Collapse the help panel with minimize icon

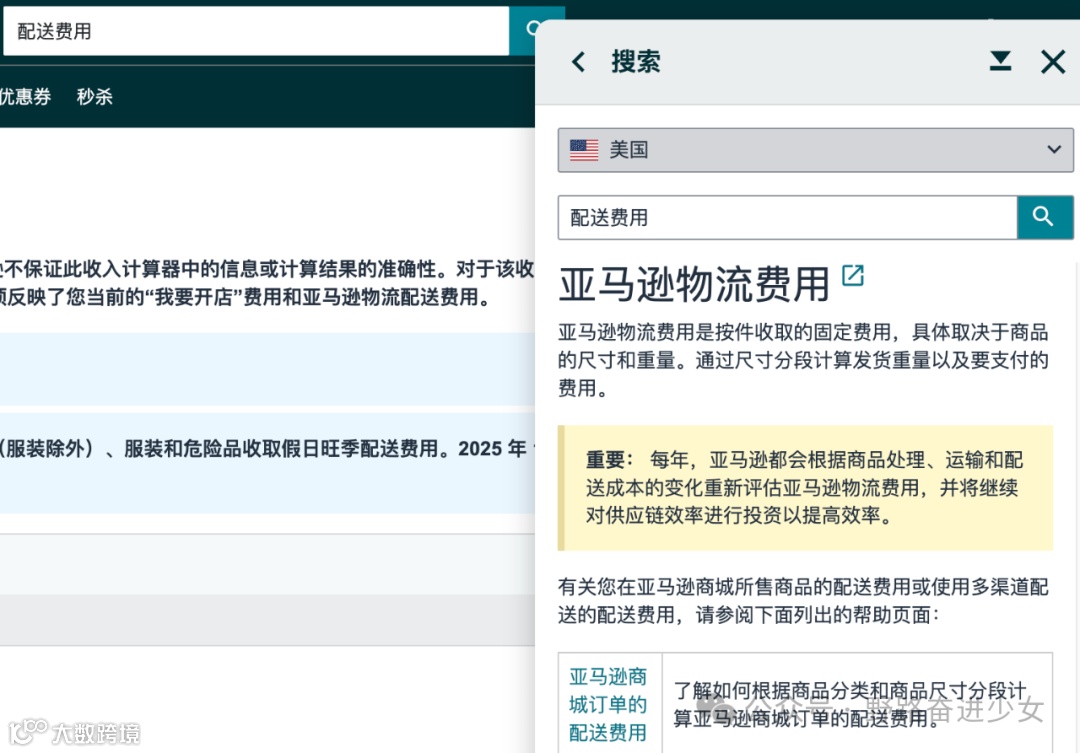[1000, 61]
